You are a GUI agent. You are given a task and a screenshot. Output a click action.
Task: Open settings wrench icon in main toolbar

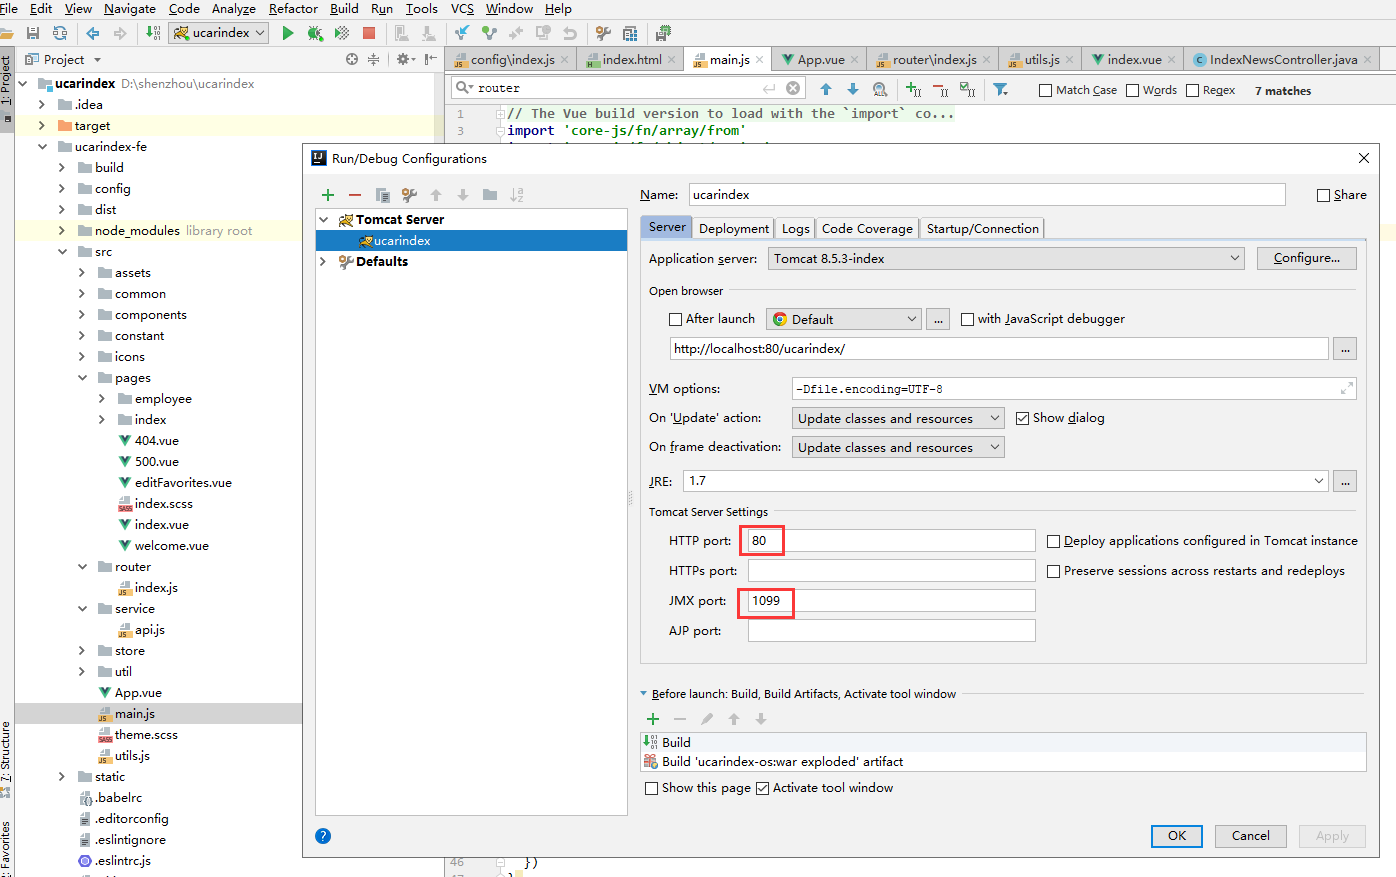click(x=603, y=33)
